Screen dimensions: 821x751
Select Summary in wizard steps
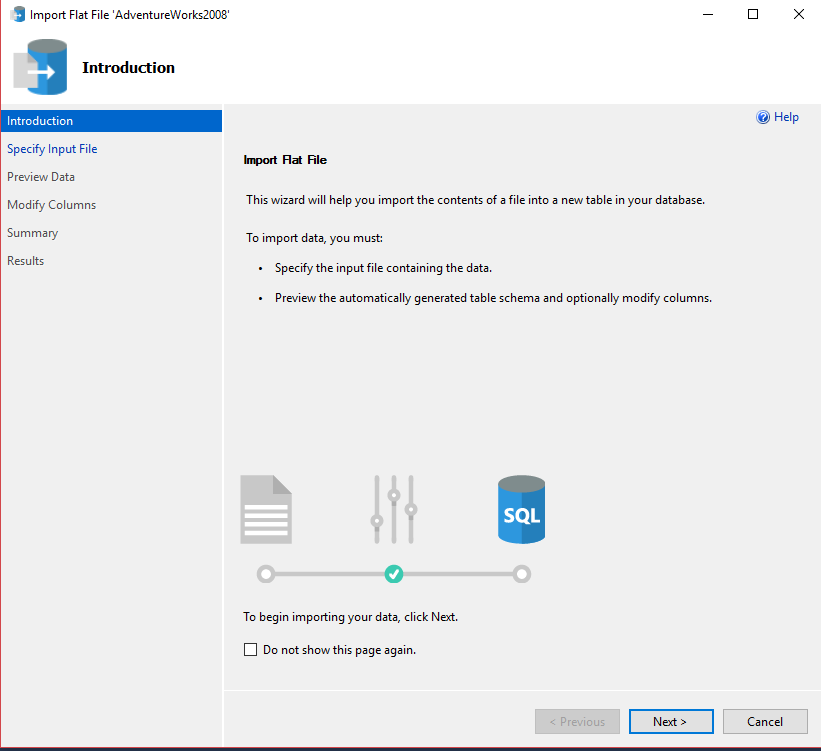tap(33, 233)
